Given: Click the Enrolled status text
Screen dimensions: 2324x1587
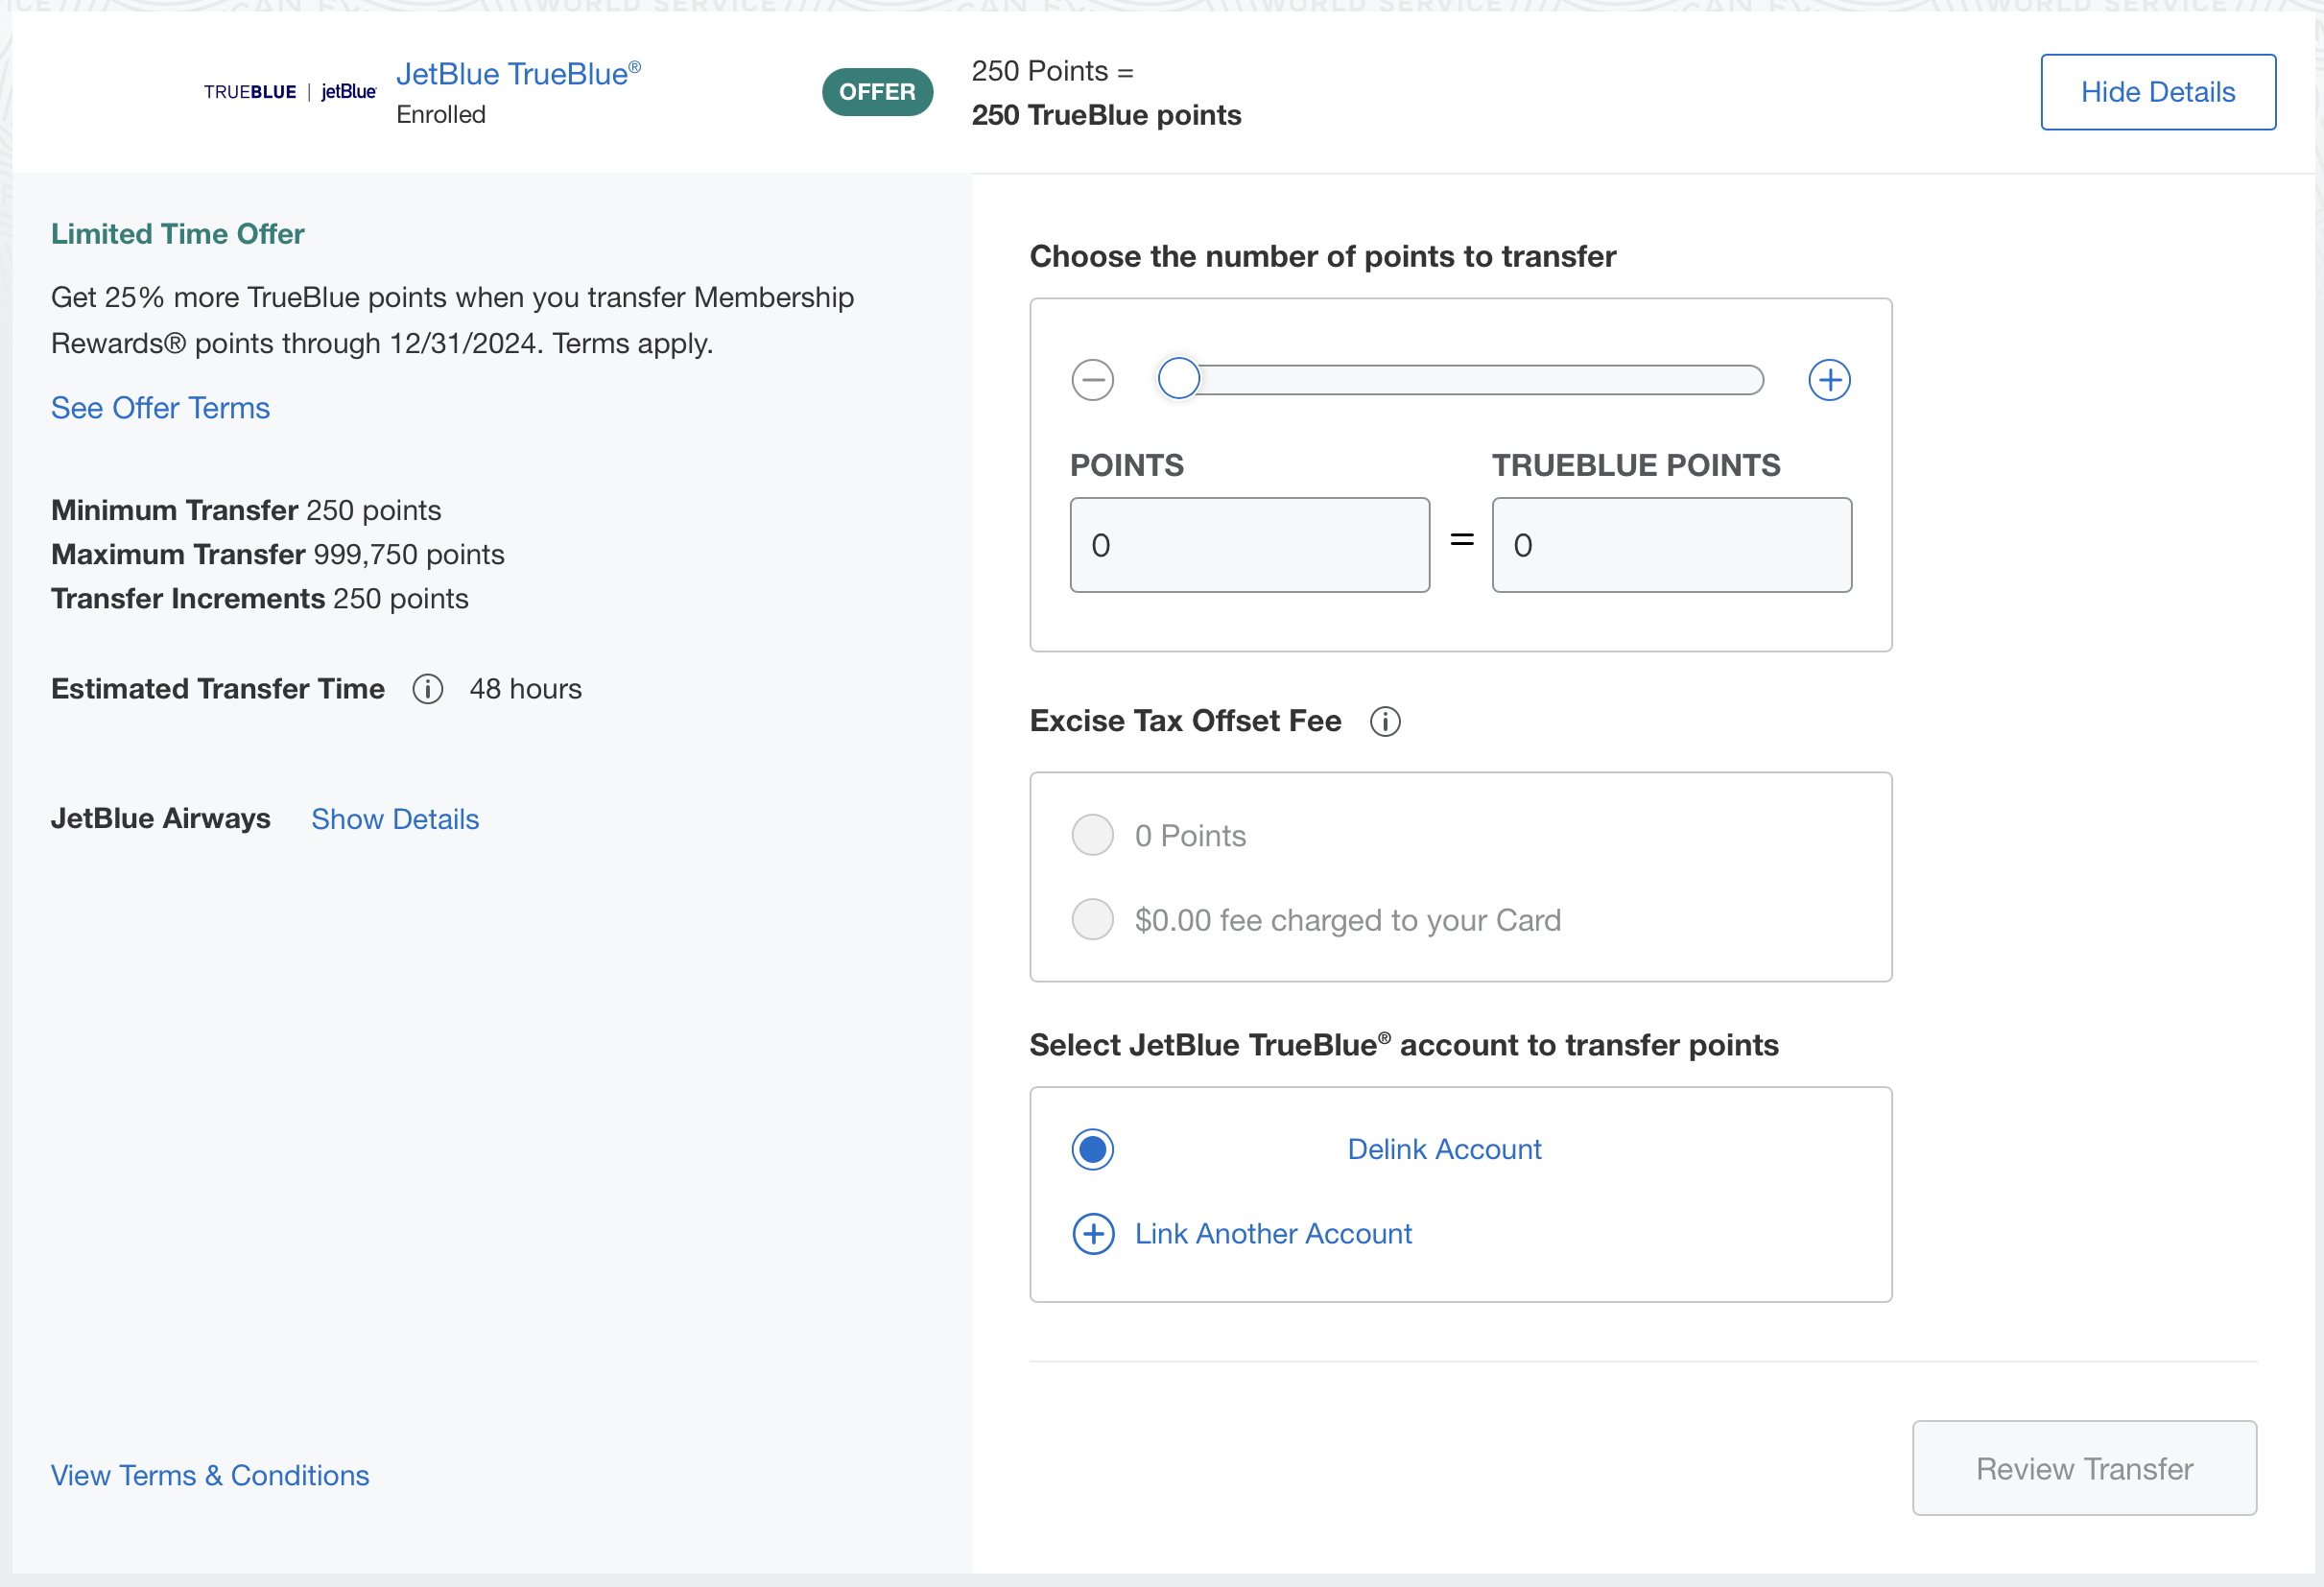Looking at the screenshot, I should (x=441, y=115).
